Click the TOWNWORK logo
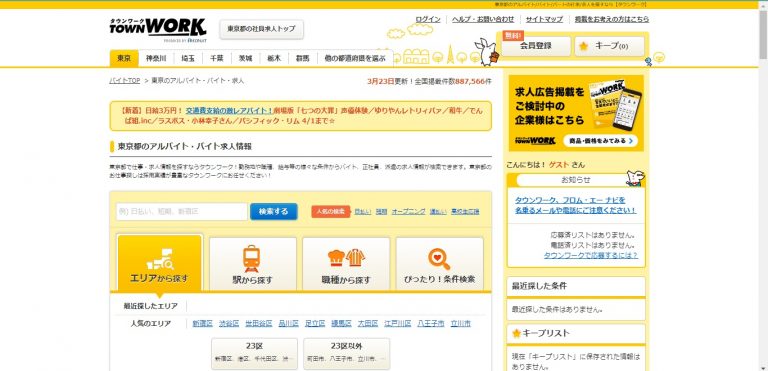The width and height of the screenshot is (768, 371). [x=158, y=28]
